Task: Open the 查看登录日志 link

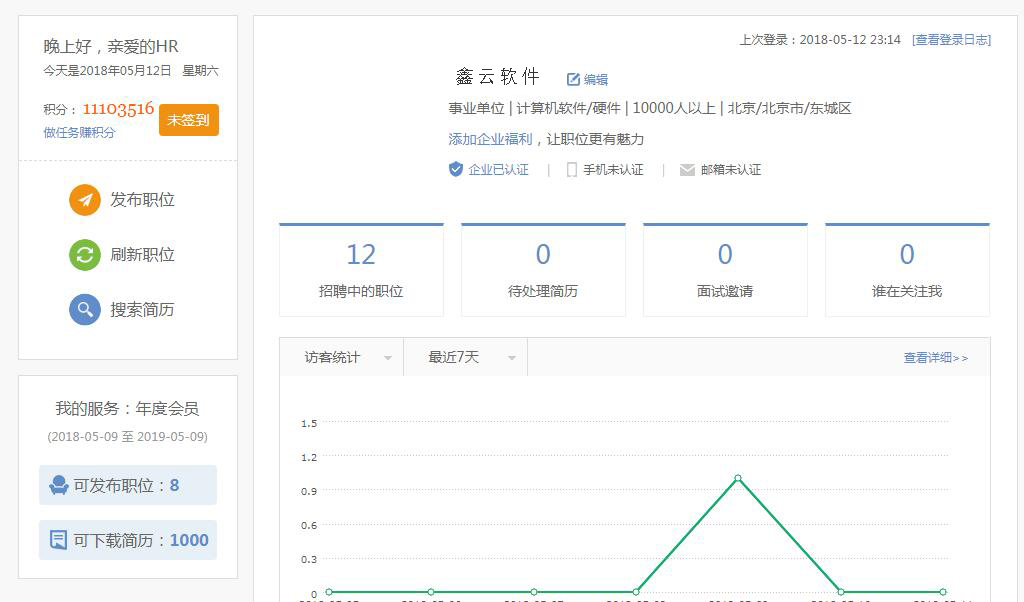Action: click(951, 40)
